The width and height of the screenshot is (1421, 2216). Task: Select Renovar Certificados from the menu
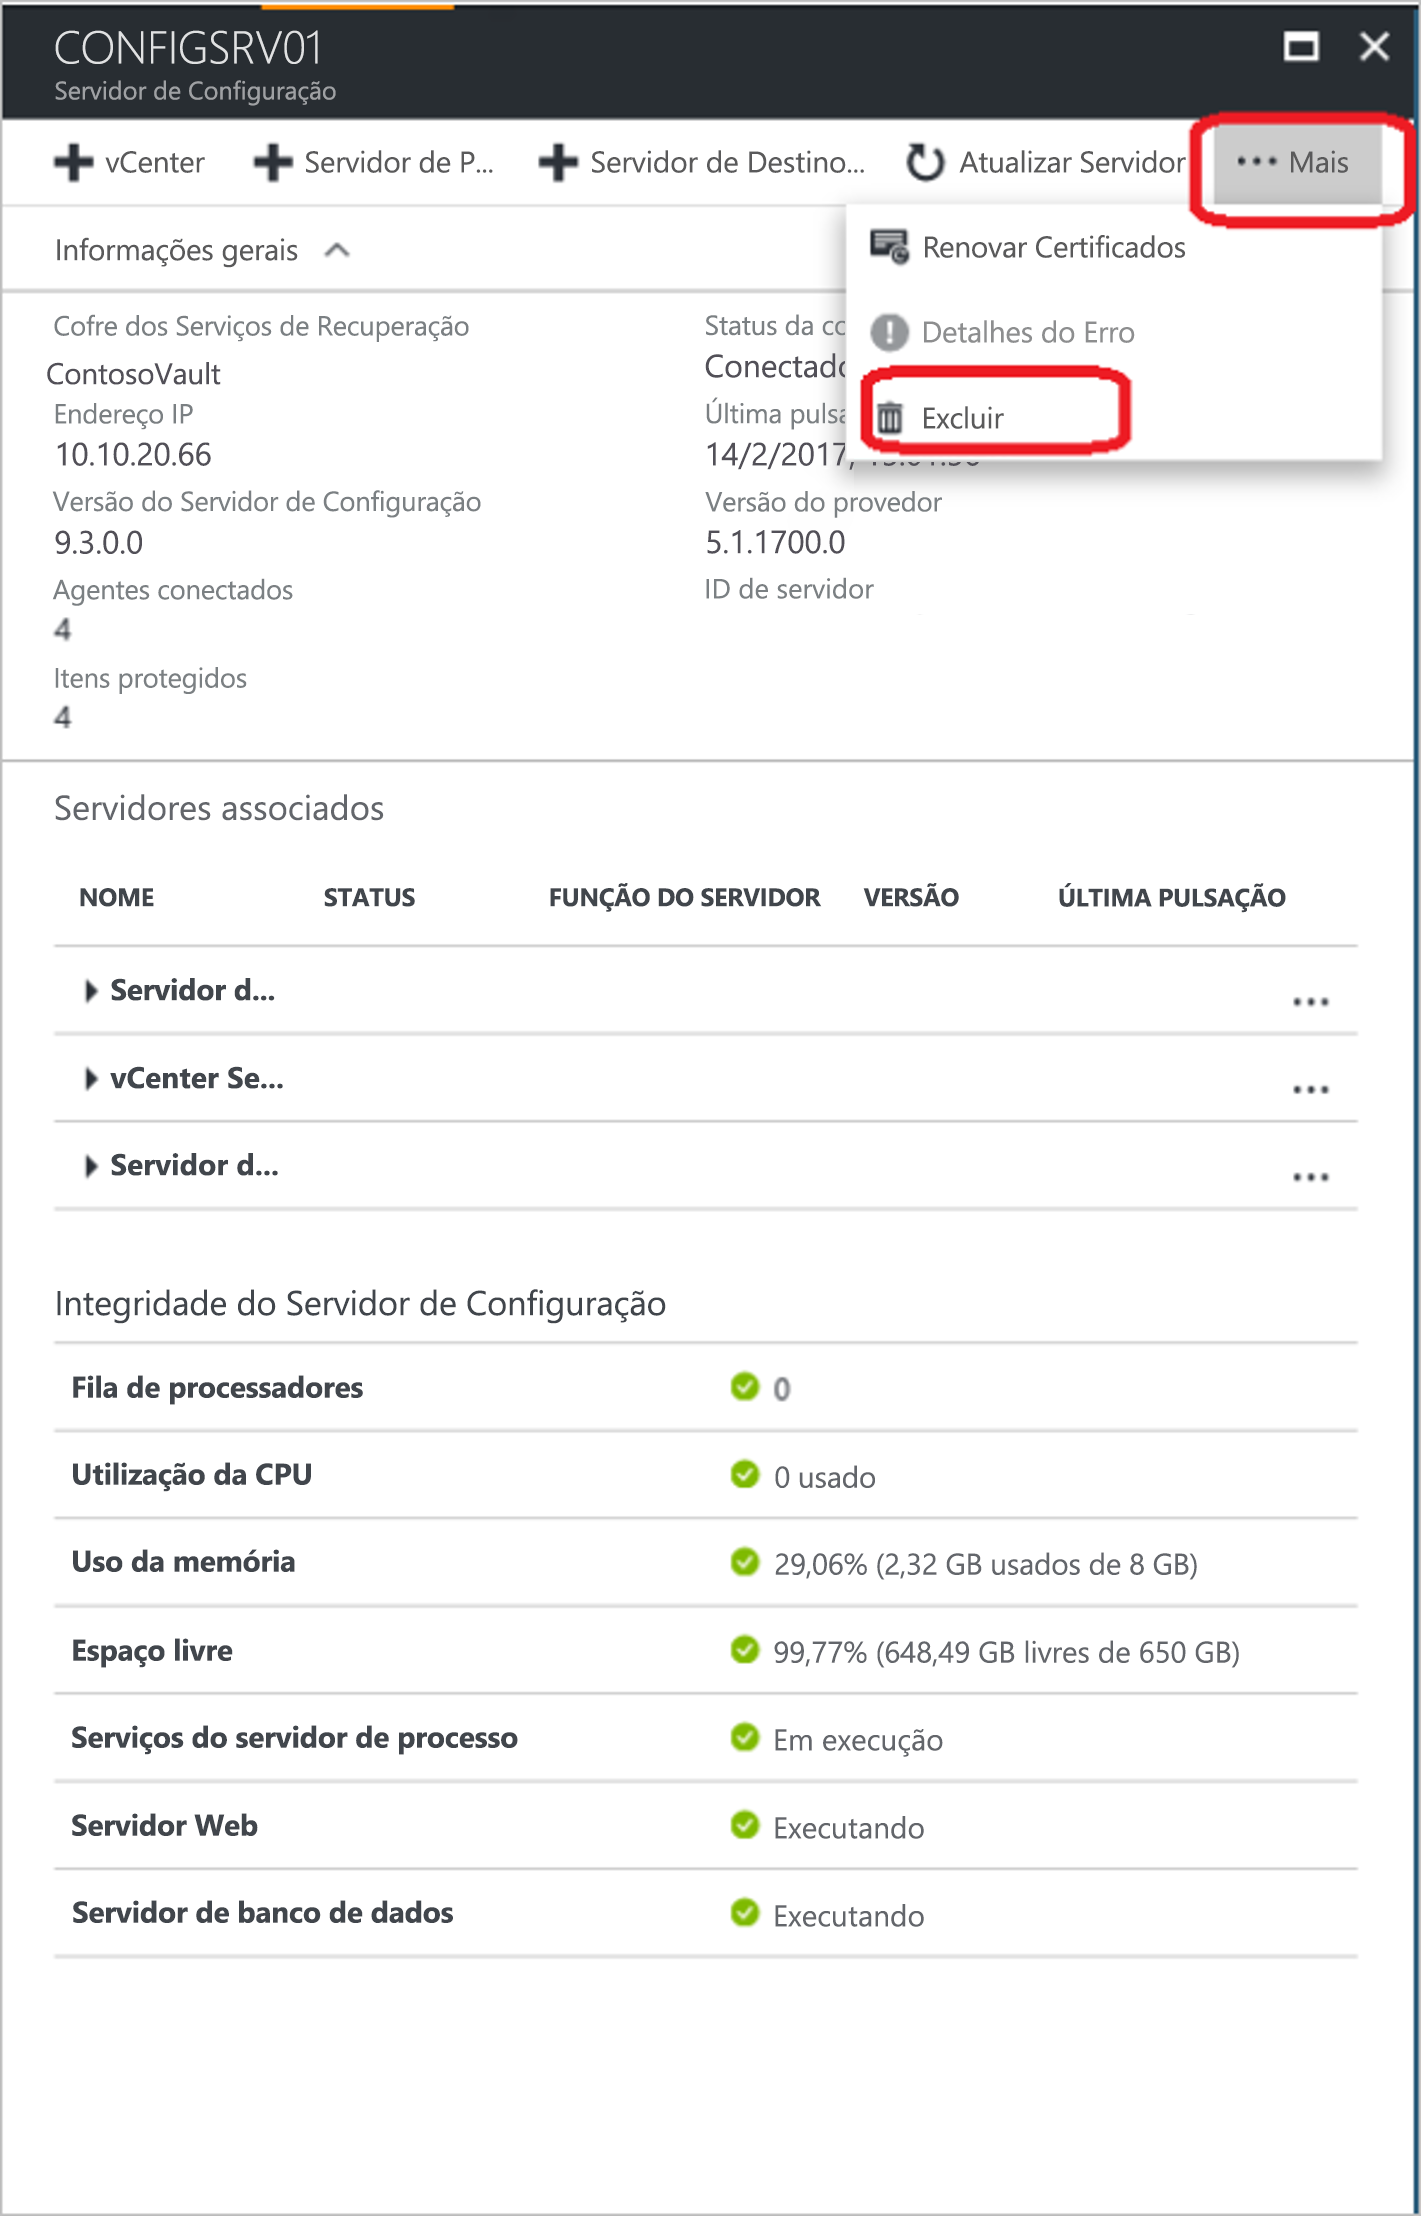1053,247
